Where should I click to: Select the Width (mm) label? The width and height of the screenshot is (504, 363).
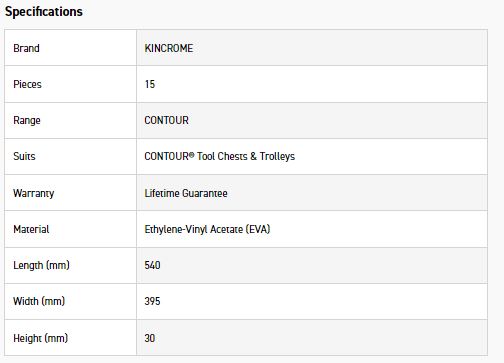39,301
